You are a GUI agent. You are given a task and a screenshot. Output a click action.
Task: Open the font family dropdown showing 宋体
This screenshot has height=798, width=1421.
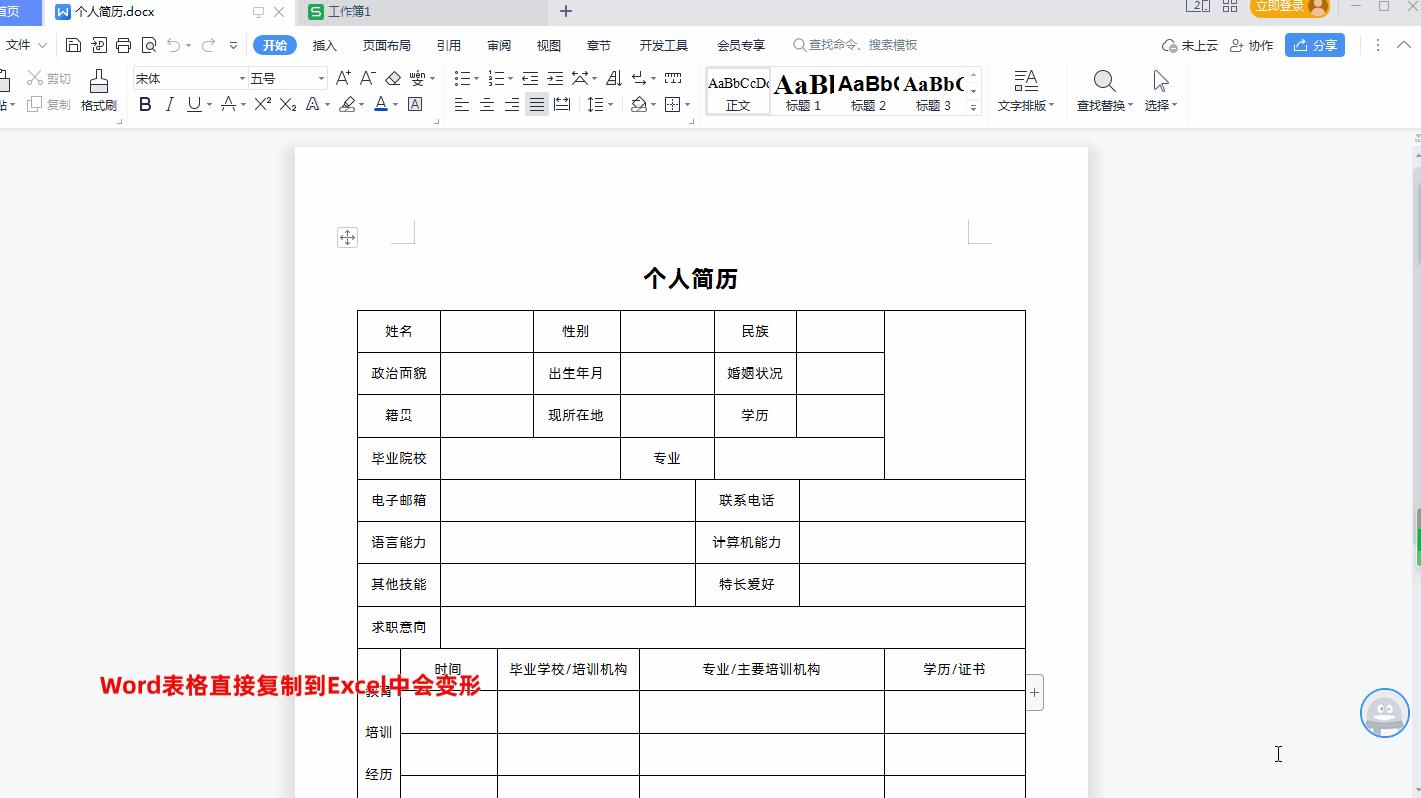click(x=188, y=77)
